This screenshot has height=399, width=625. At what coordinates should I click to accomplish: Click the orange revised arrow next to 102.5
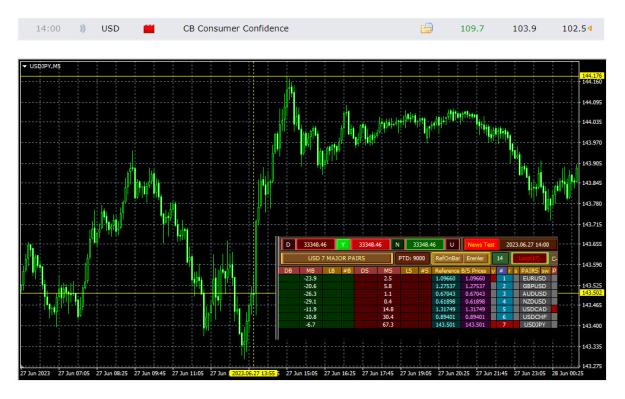[590, 29]
